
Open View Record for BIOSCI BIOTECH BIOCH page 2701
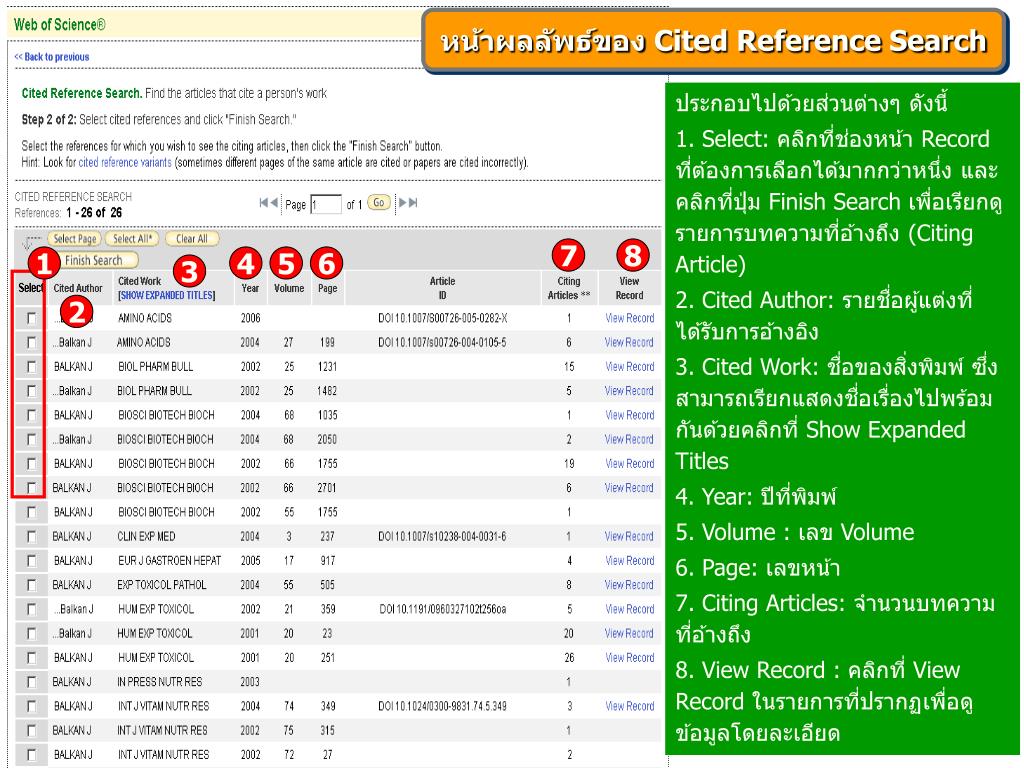[630, 488]
